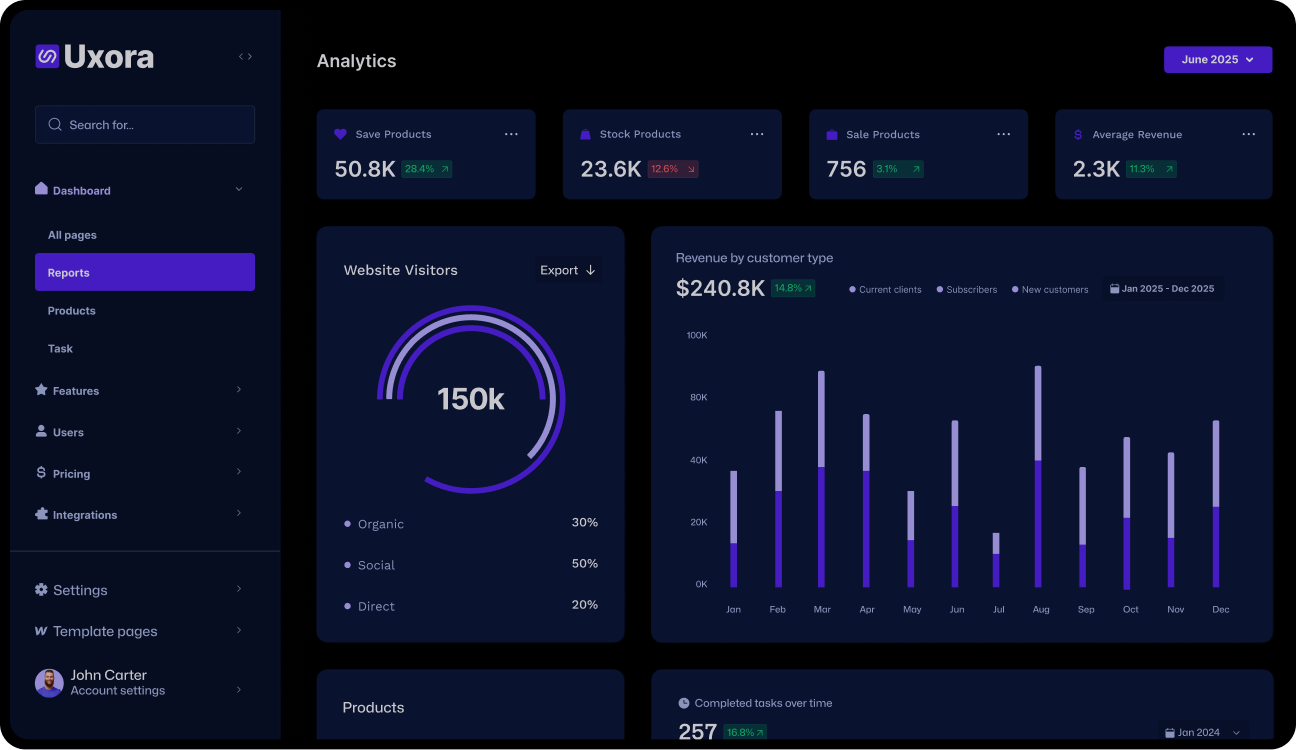The height and width of the screenshot is (750, 1296).
Task: Open the June 2025 date dropdown
Action: (x=1218, y=59)
